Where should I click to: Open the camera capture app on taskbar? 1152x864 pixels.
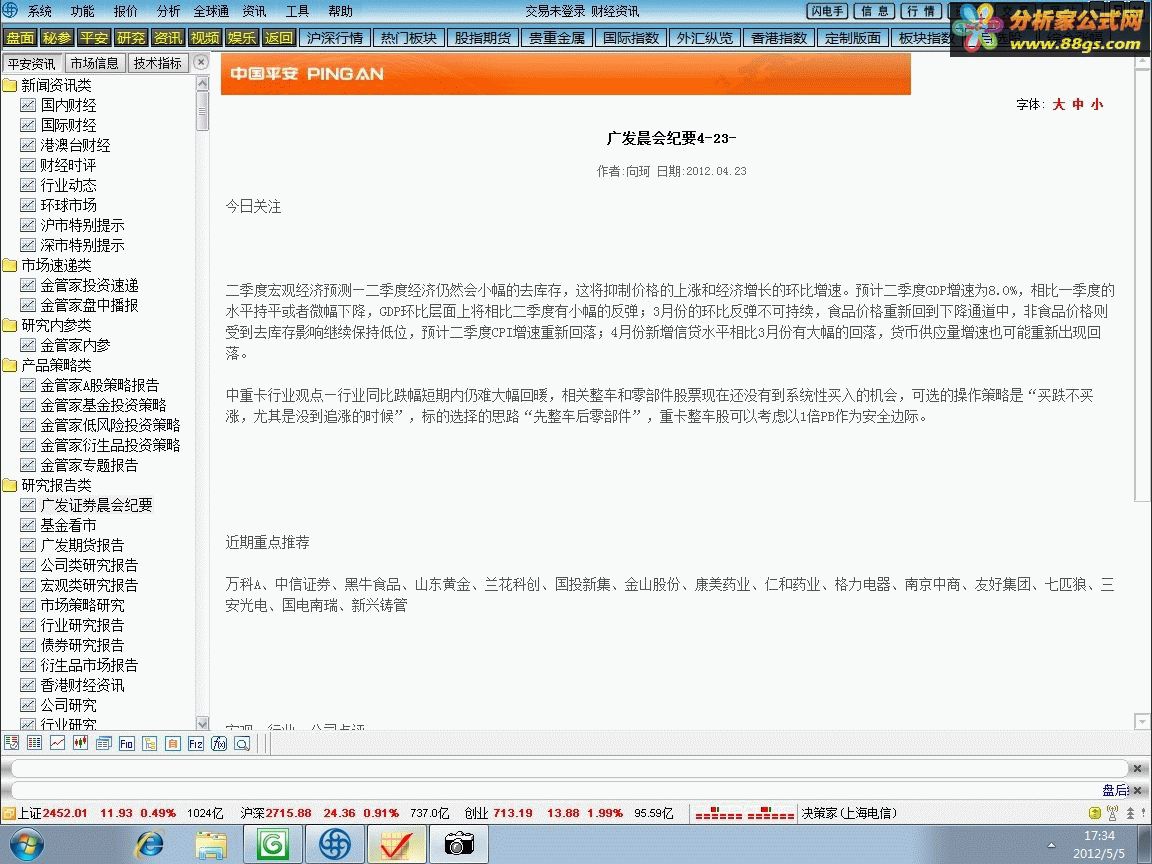click(458, 845)
